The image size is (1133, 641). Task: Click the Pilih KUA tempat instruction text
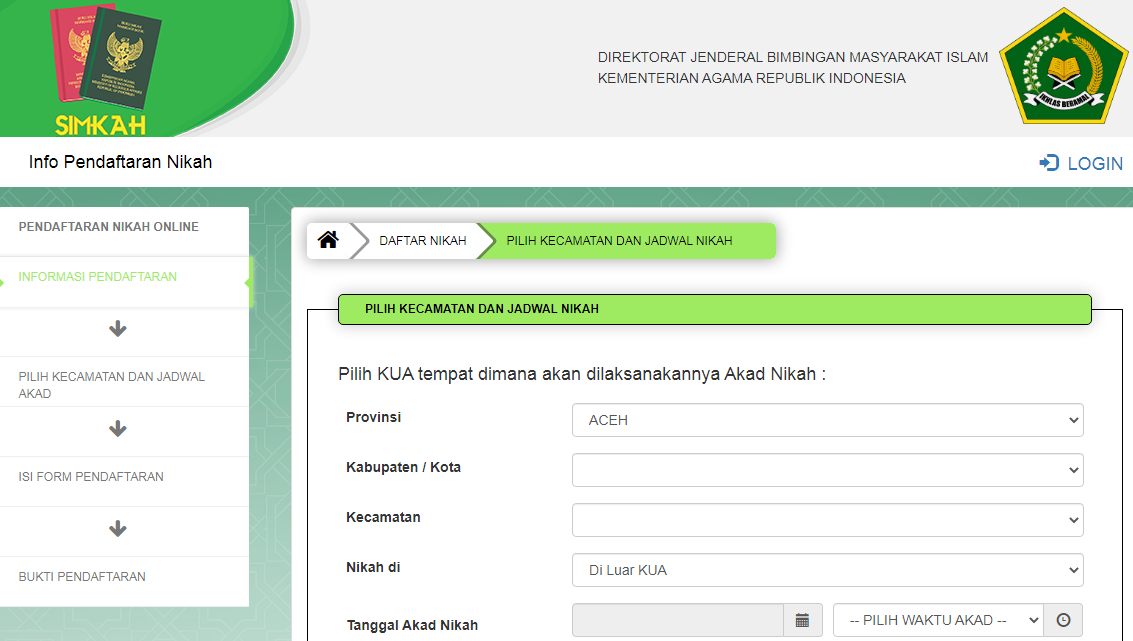582,374
